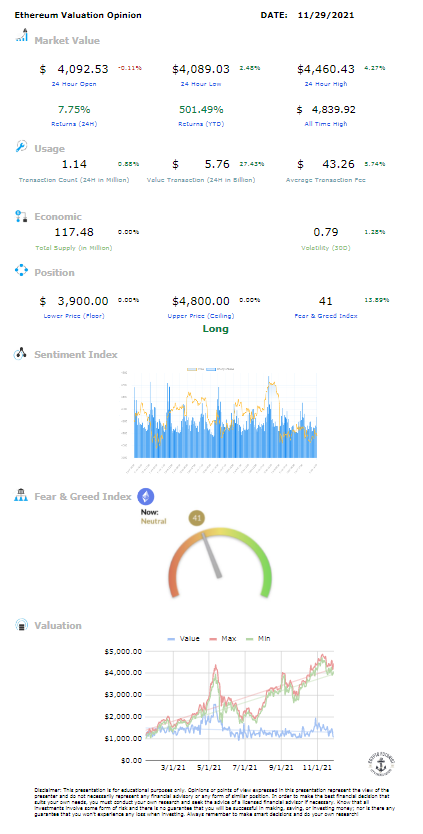Click the Position section icon

(21, 271)
